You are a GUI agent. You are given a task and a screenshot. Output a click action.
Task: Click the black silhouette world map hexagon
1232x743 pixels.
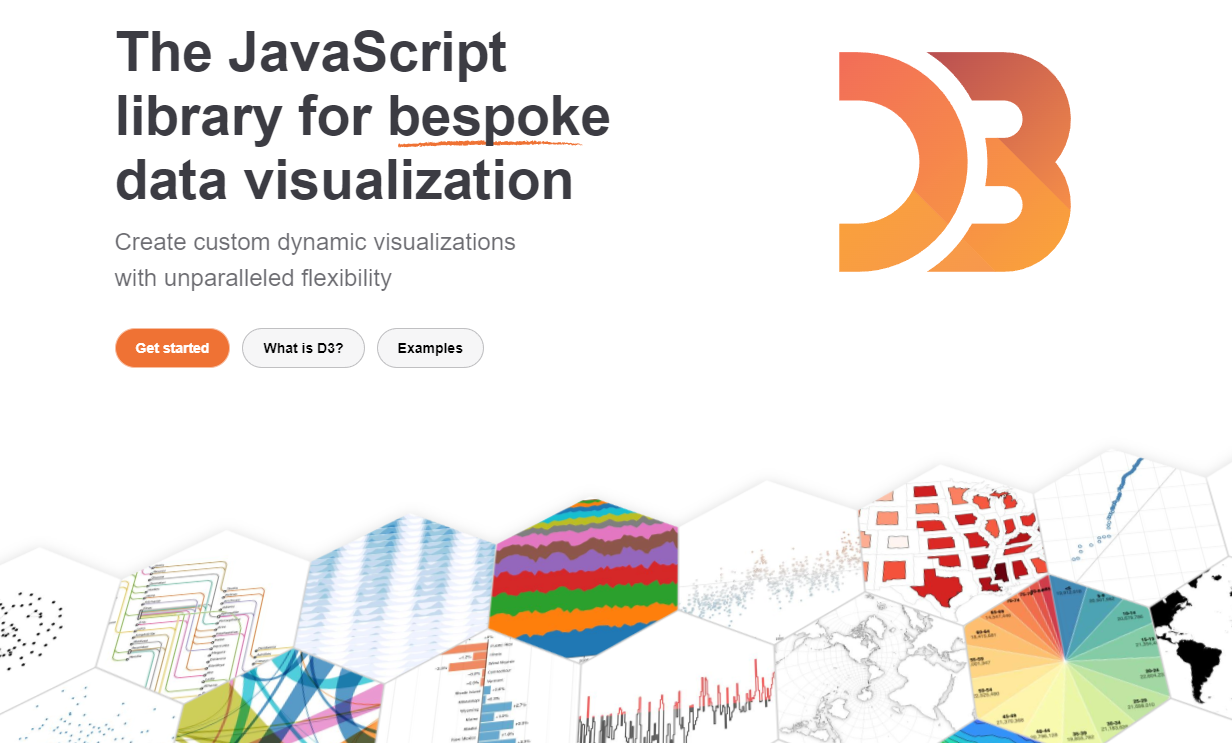[x=1195, y=640]
